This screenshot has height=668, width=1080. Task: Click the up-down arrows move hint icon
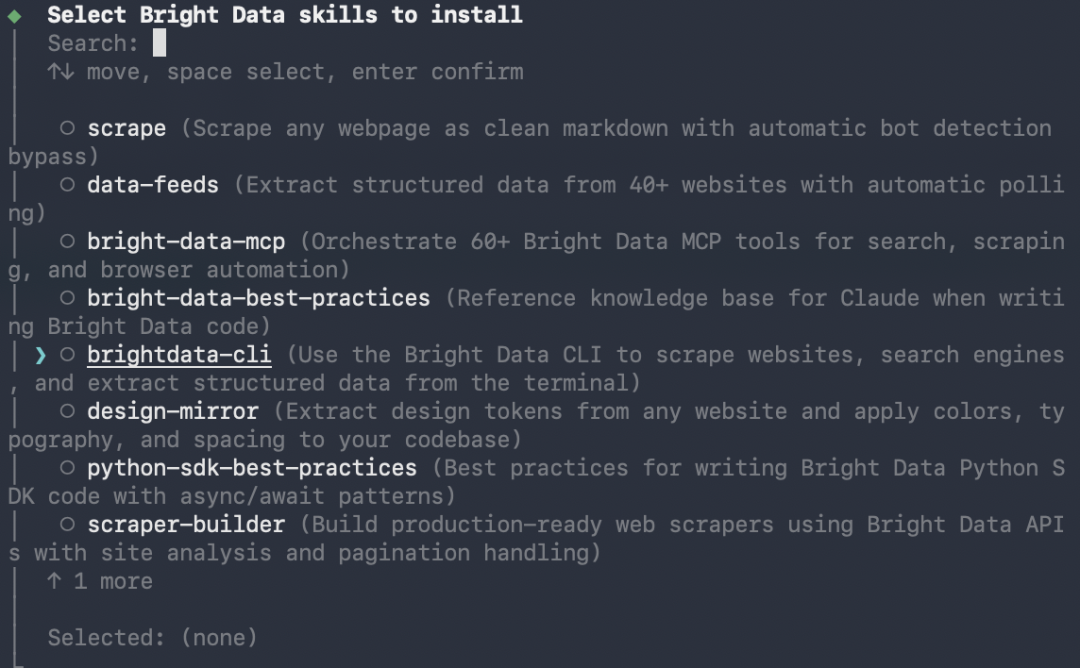click(x=61, y=72)
